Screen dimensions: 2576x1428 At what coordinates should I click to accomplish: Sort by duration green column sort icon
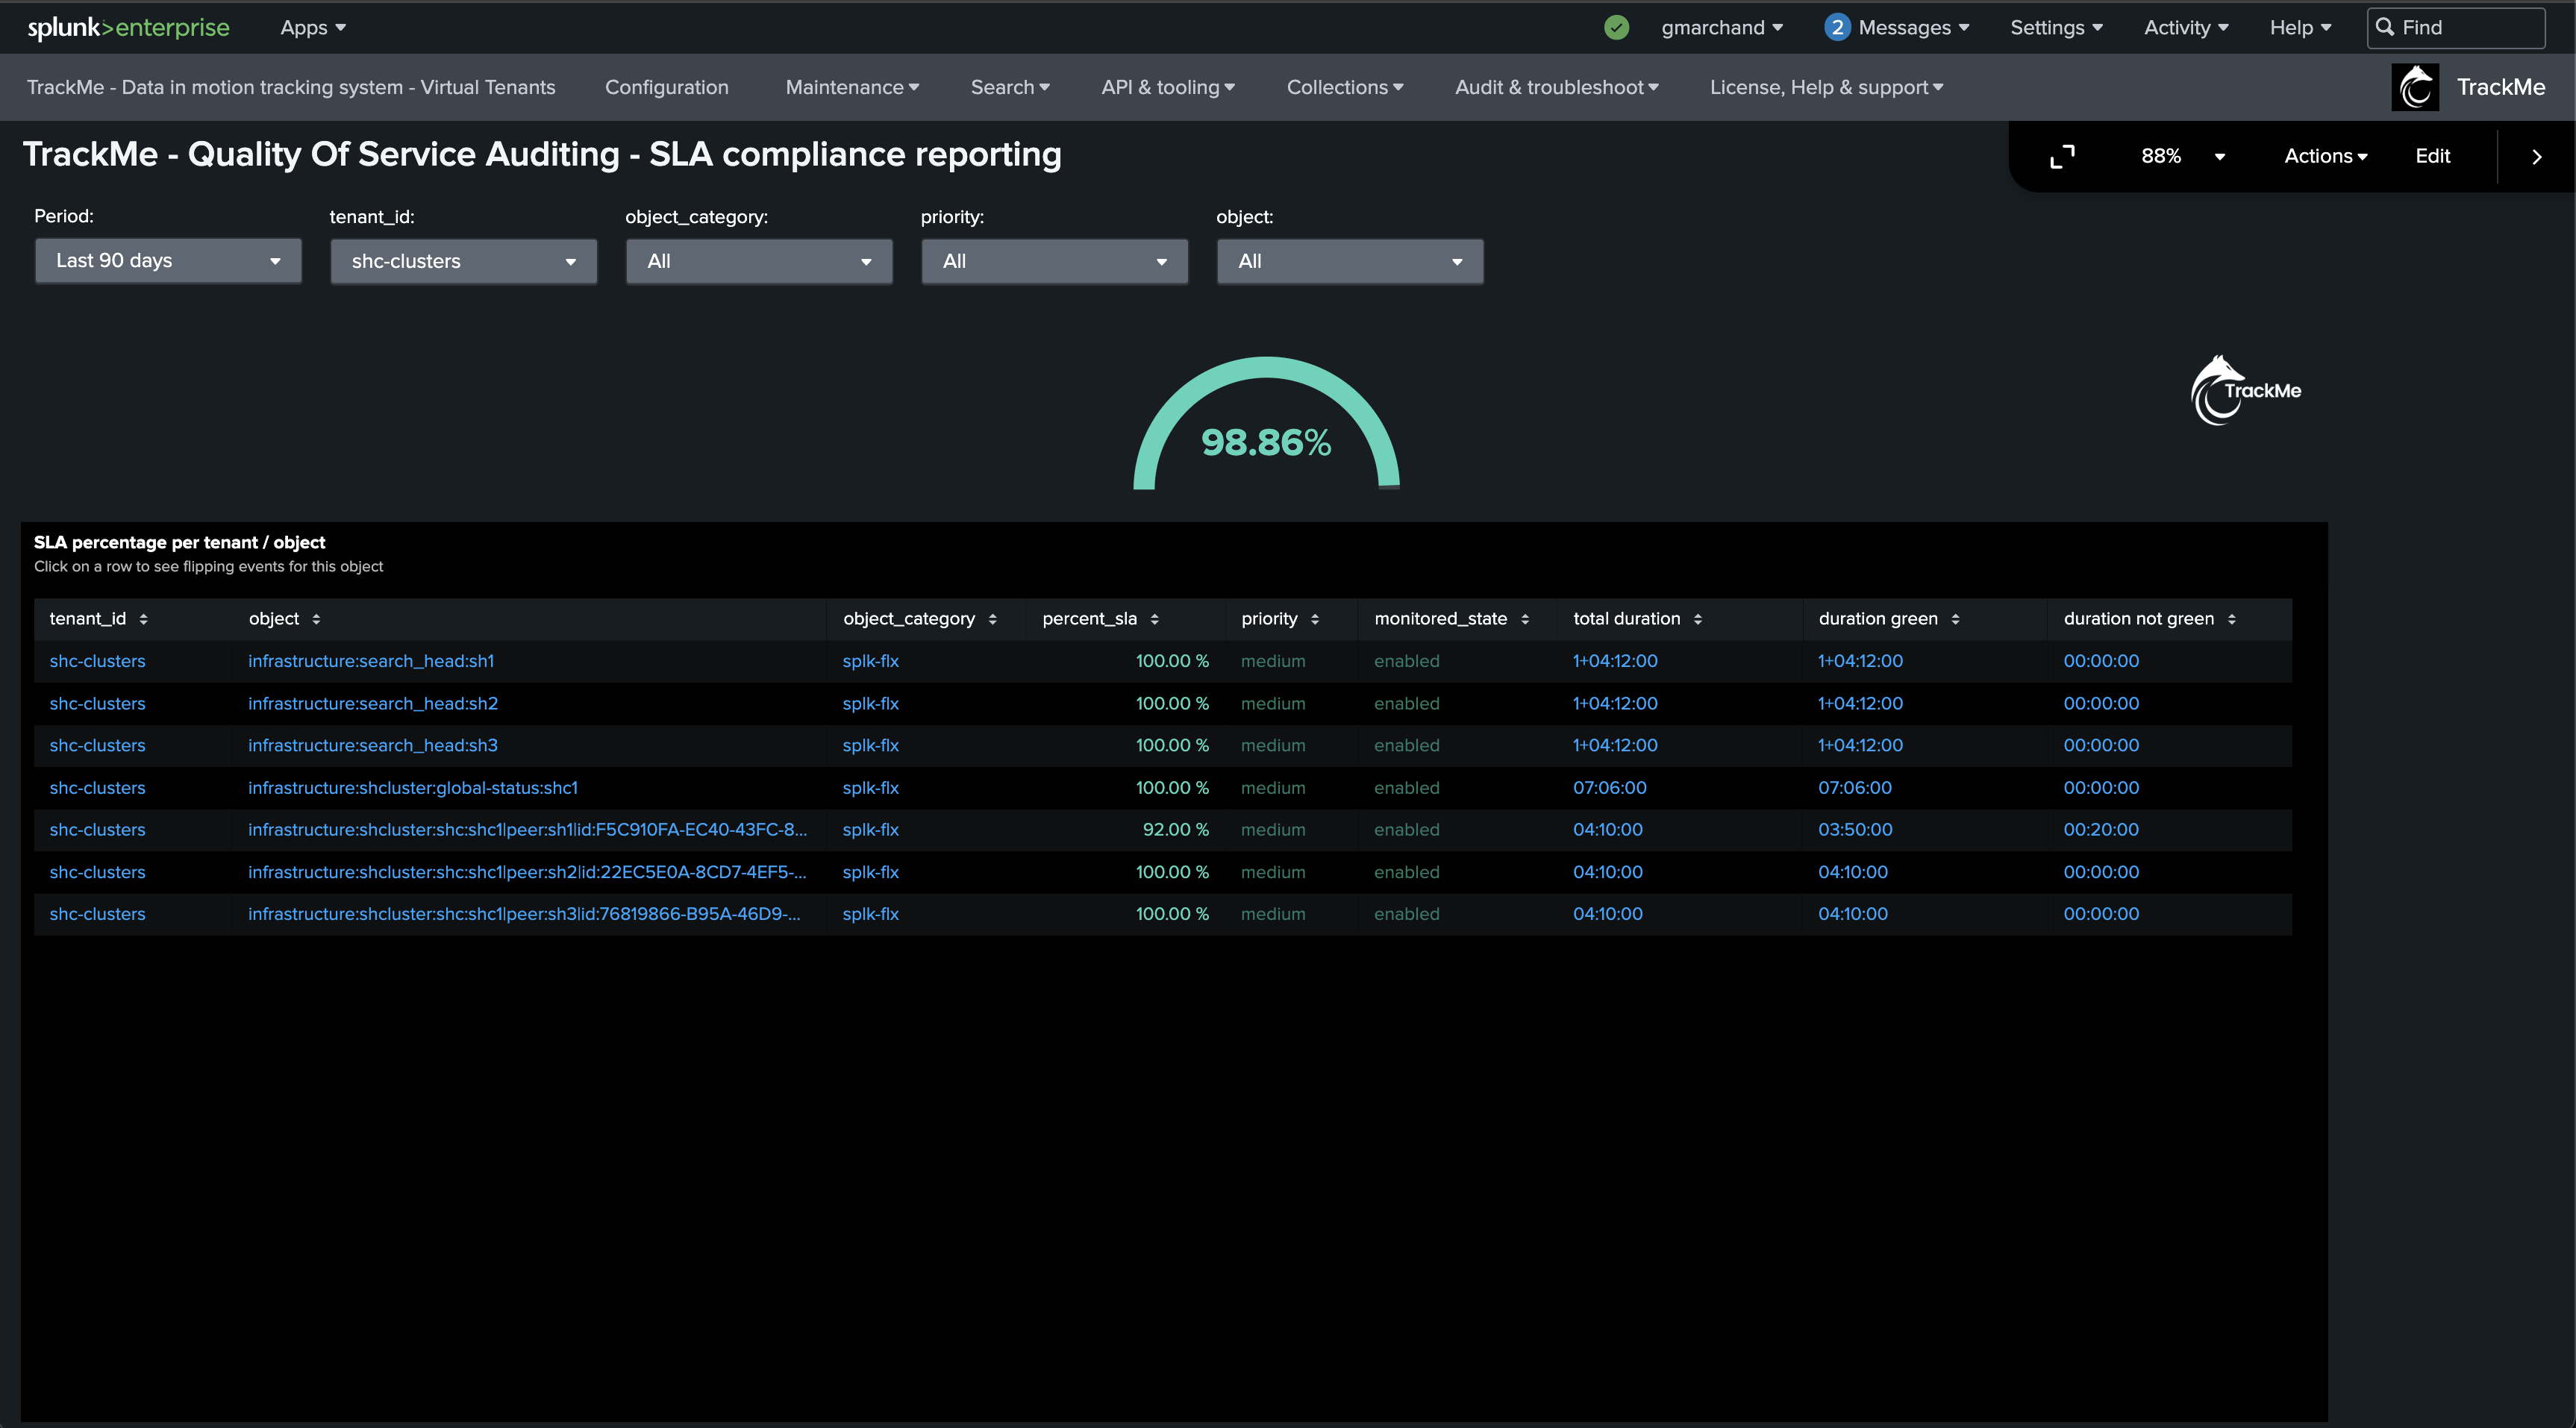[x=1955, y=619]
